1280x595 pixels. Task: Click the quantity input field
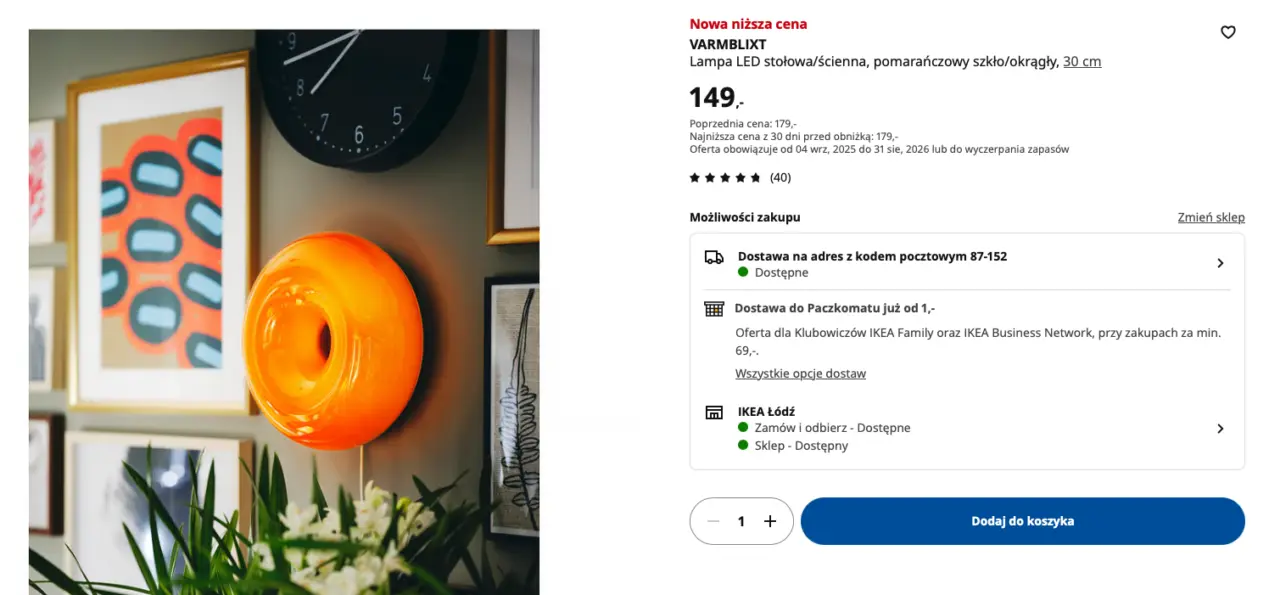pos(741,521)
